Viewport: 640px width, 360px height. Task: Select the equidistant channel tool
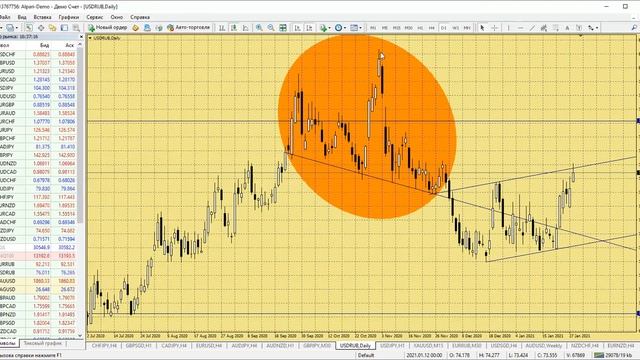[x=544, y=28]
